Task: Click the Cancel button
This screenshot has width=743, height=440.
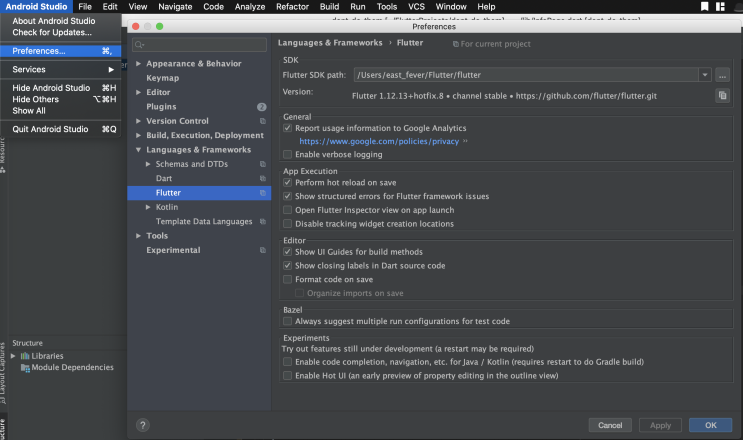Action: point(610,425)
